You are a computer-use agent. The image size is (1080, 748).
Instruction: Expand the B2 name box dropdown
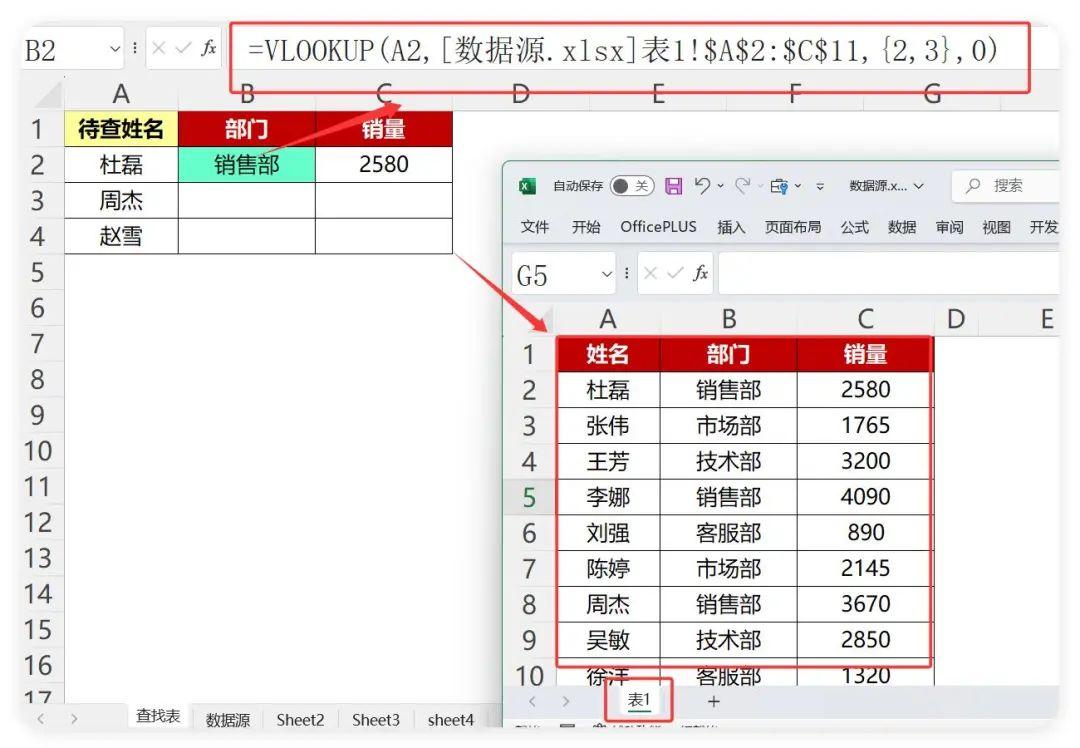tap(115, 49)
